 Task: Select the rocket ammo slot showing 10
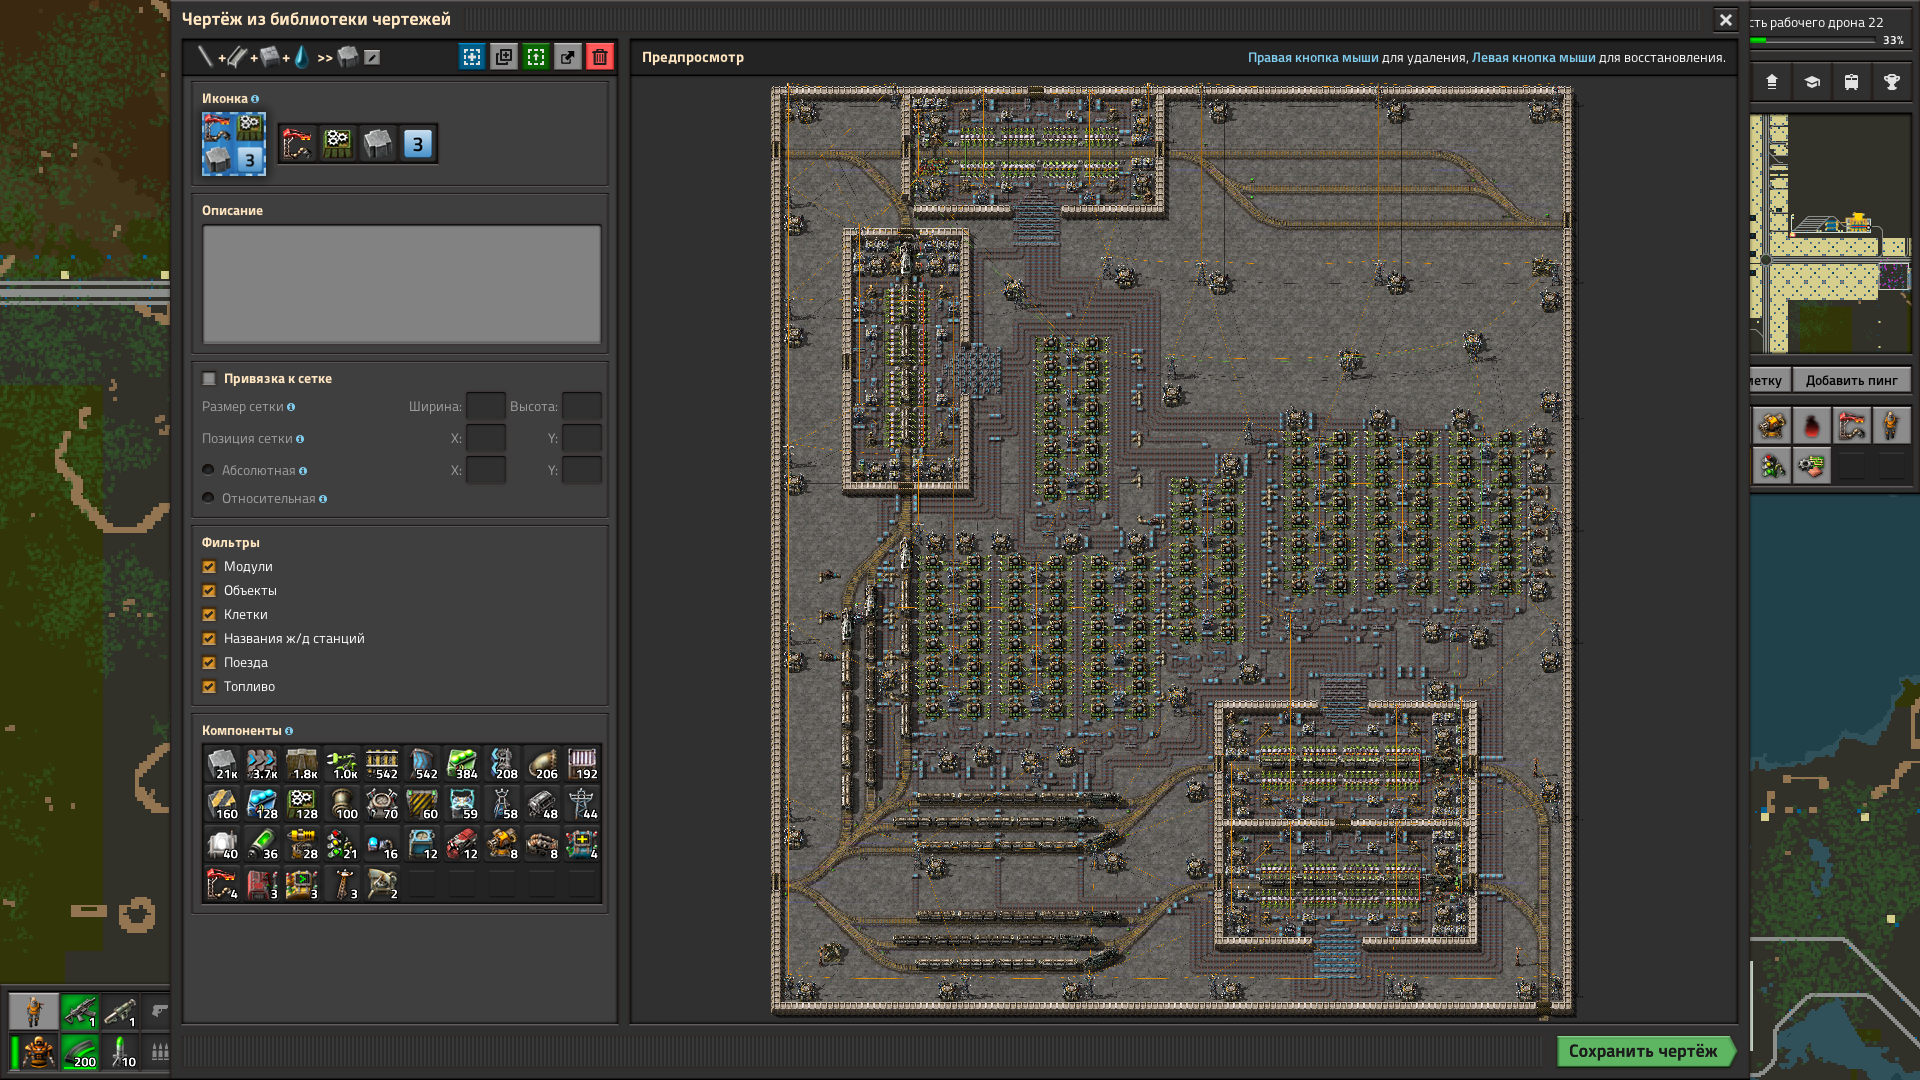[x=120, y=1051]
